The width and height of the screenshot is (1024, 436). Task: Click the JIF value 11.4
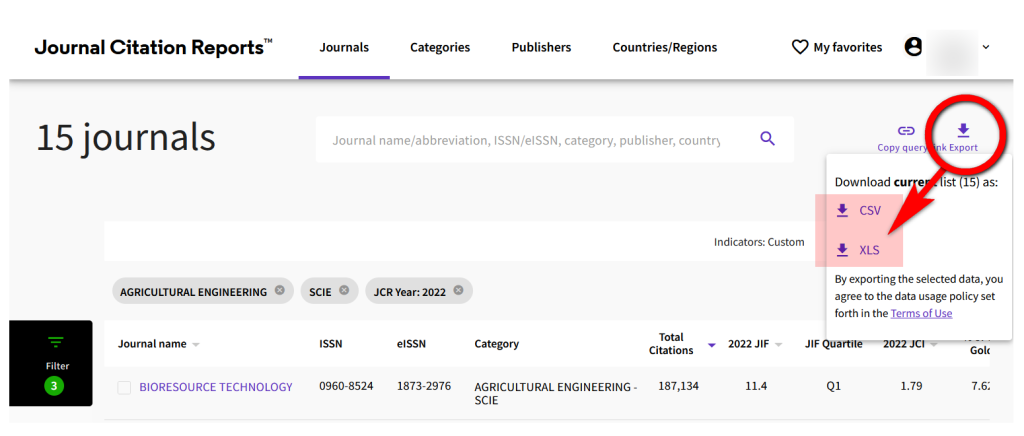[756, 386]
